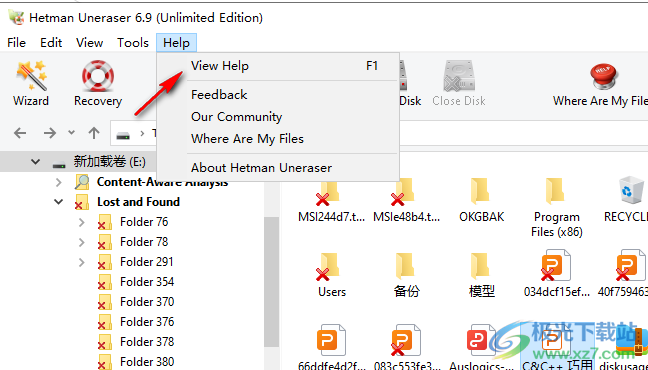This screenshot has height=370, width=648.
Task: Select Folder 354 tree item
Action: coord(147,282)
